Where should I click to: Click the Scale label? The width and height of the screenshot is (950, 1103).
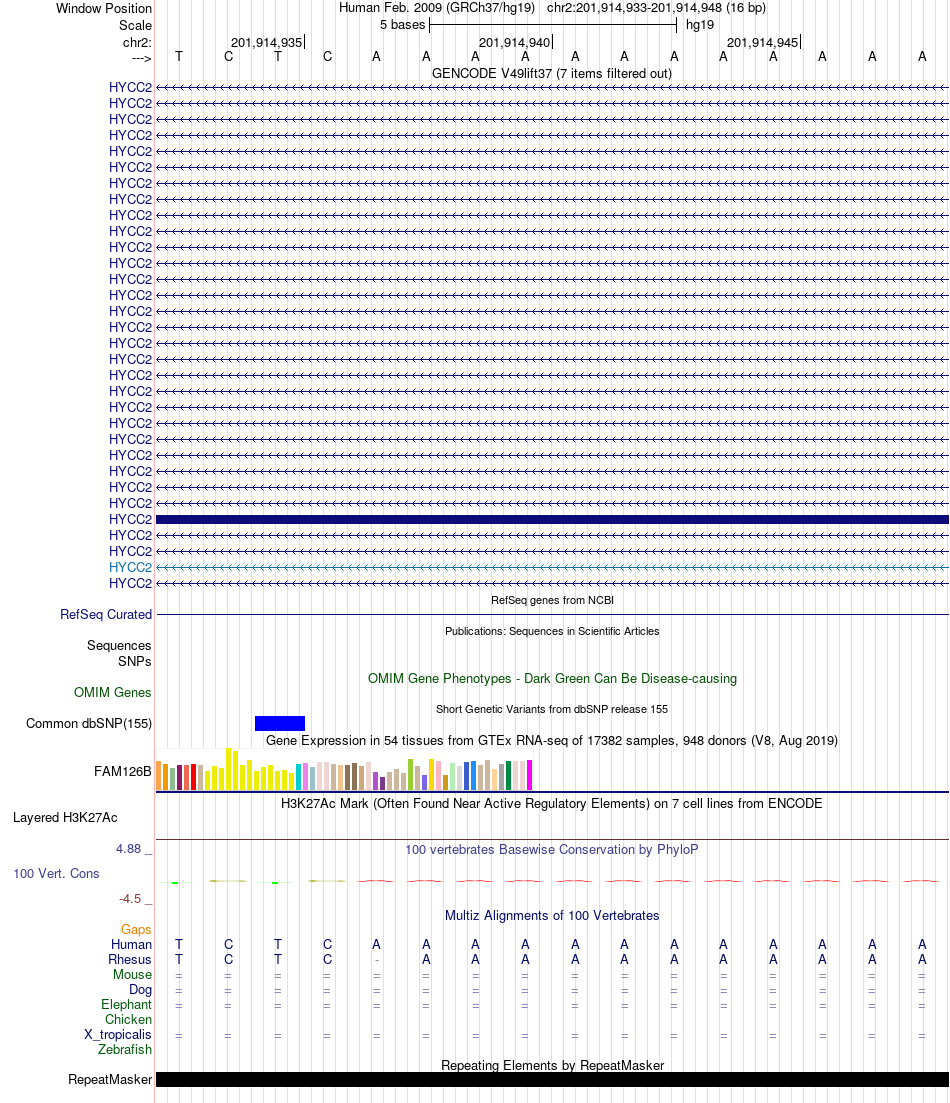tap(135, 25)
